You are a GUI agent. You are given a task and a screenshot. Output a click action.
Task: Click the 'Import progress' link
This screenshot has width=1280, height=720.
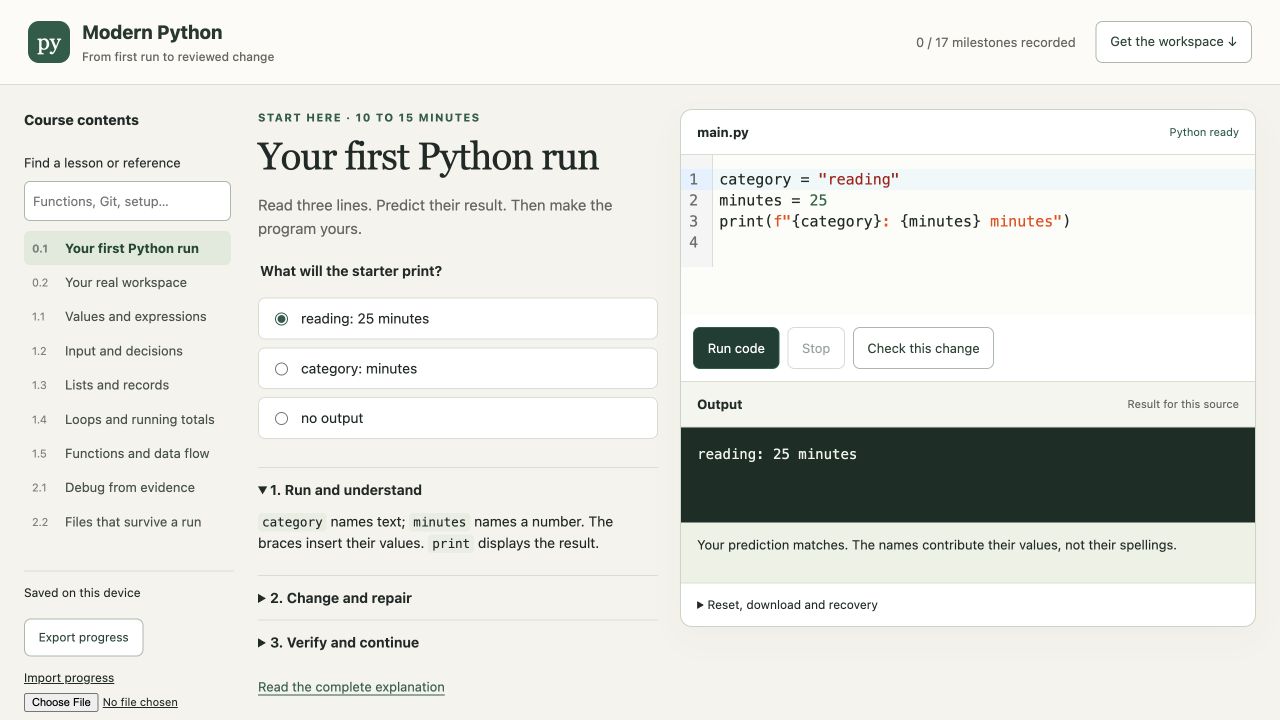[x=69, y=678]
